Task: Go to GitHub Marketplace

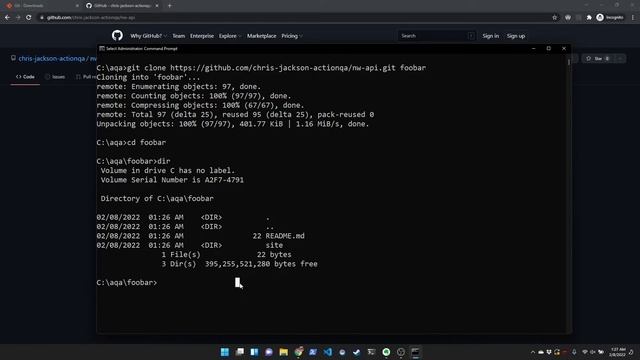Action: [261, 36]
